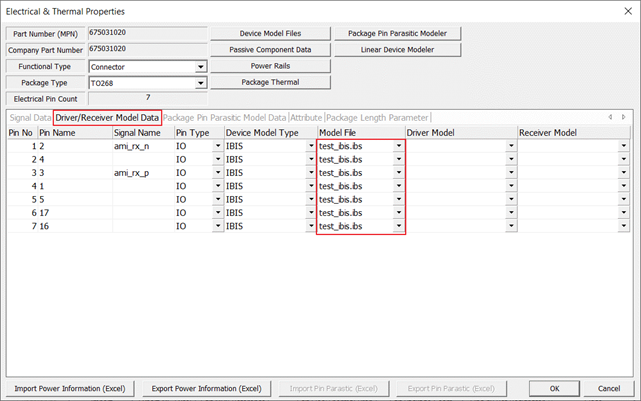Image resolution: width=641 pixels, height=401 pixels.
Task: Click the Signal Name cell ami_rx_p
Action: point(142,173)
